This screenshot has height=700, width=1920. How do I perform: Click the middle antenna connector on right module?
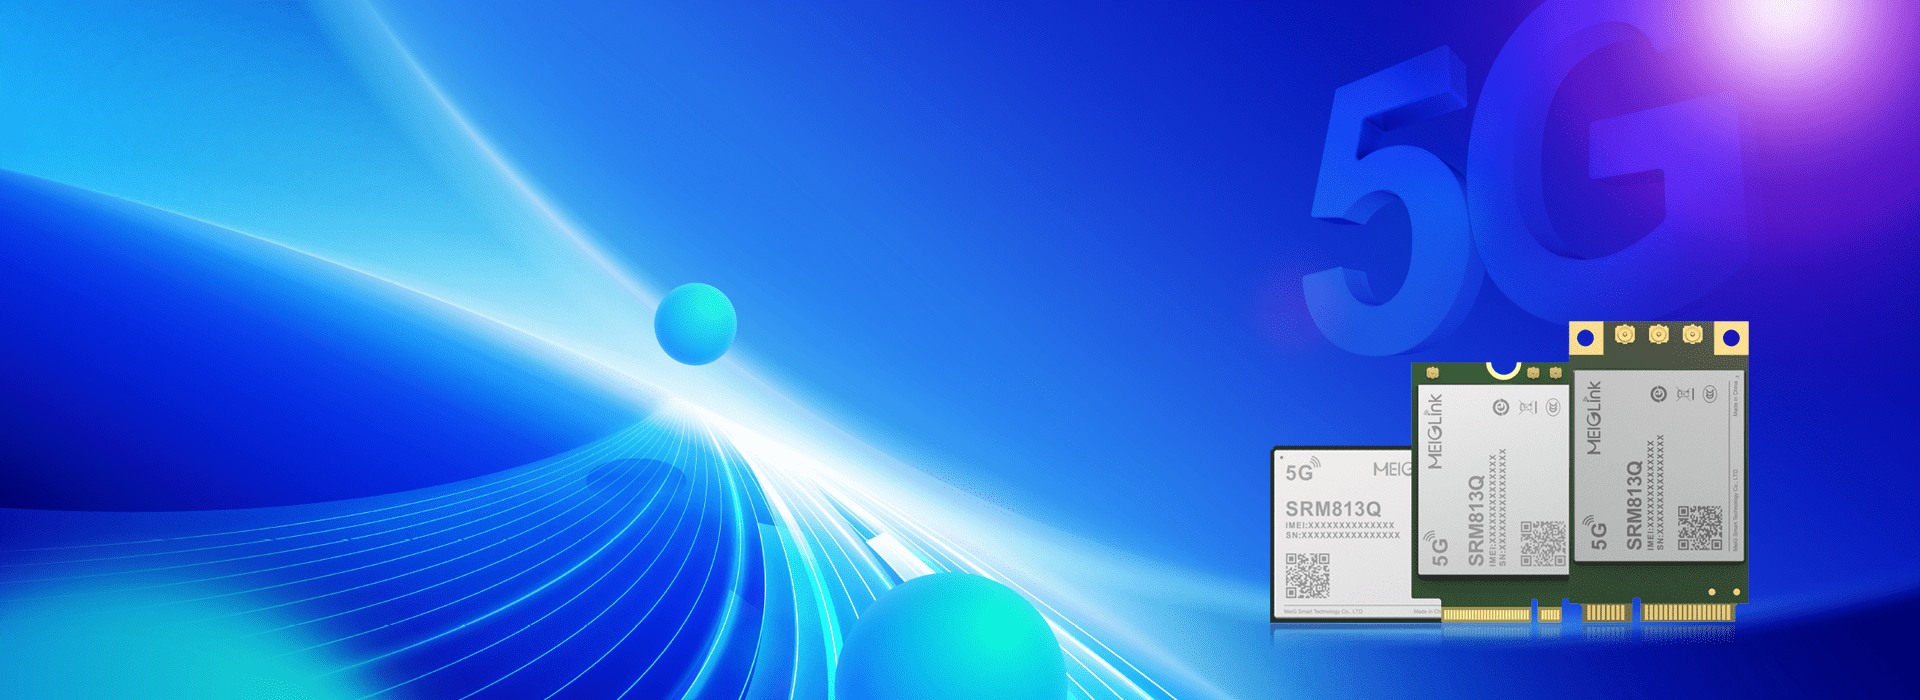[x=1658, y=334]
